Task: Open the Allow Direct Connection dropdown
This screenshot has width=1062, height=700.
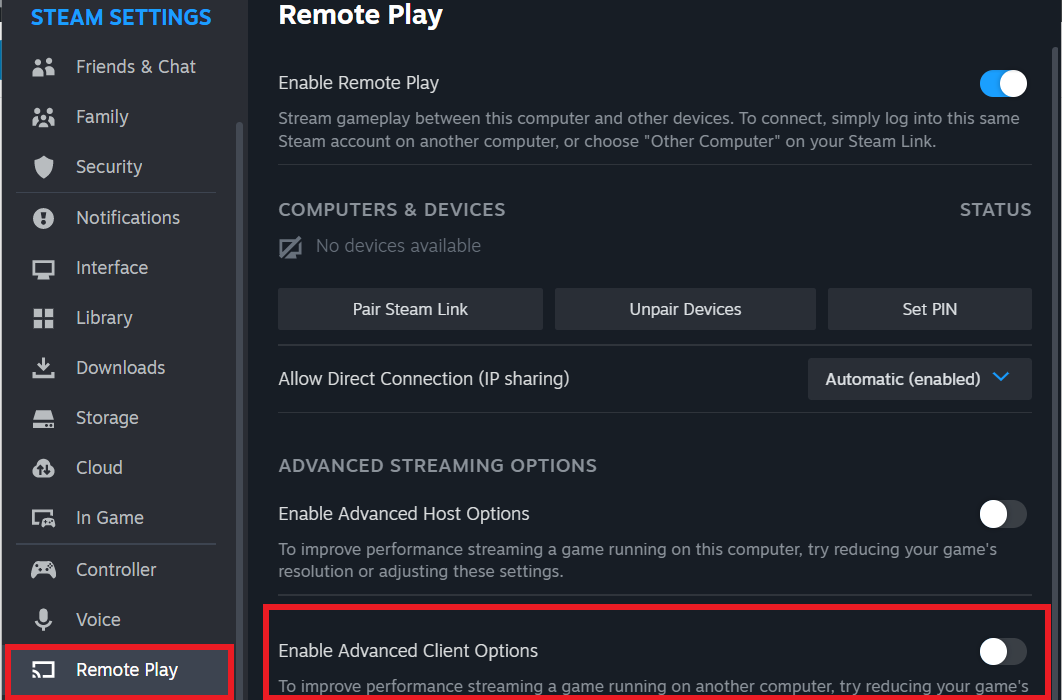Action: pyautogui.click(x=918, y=378)
